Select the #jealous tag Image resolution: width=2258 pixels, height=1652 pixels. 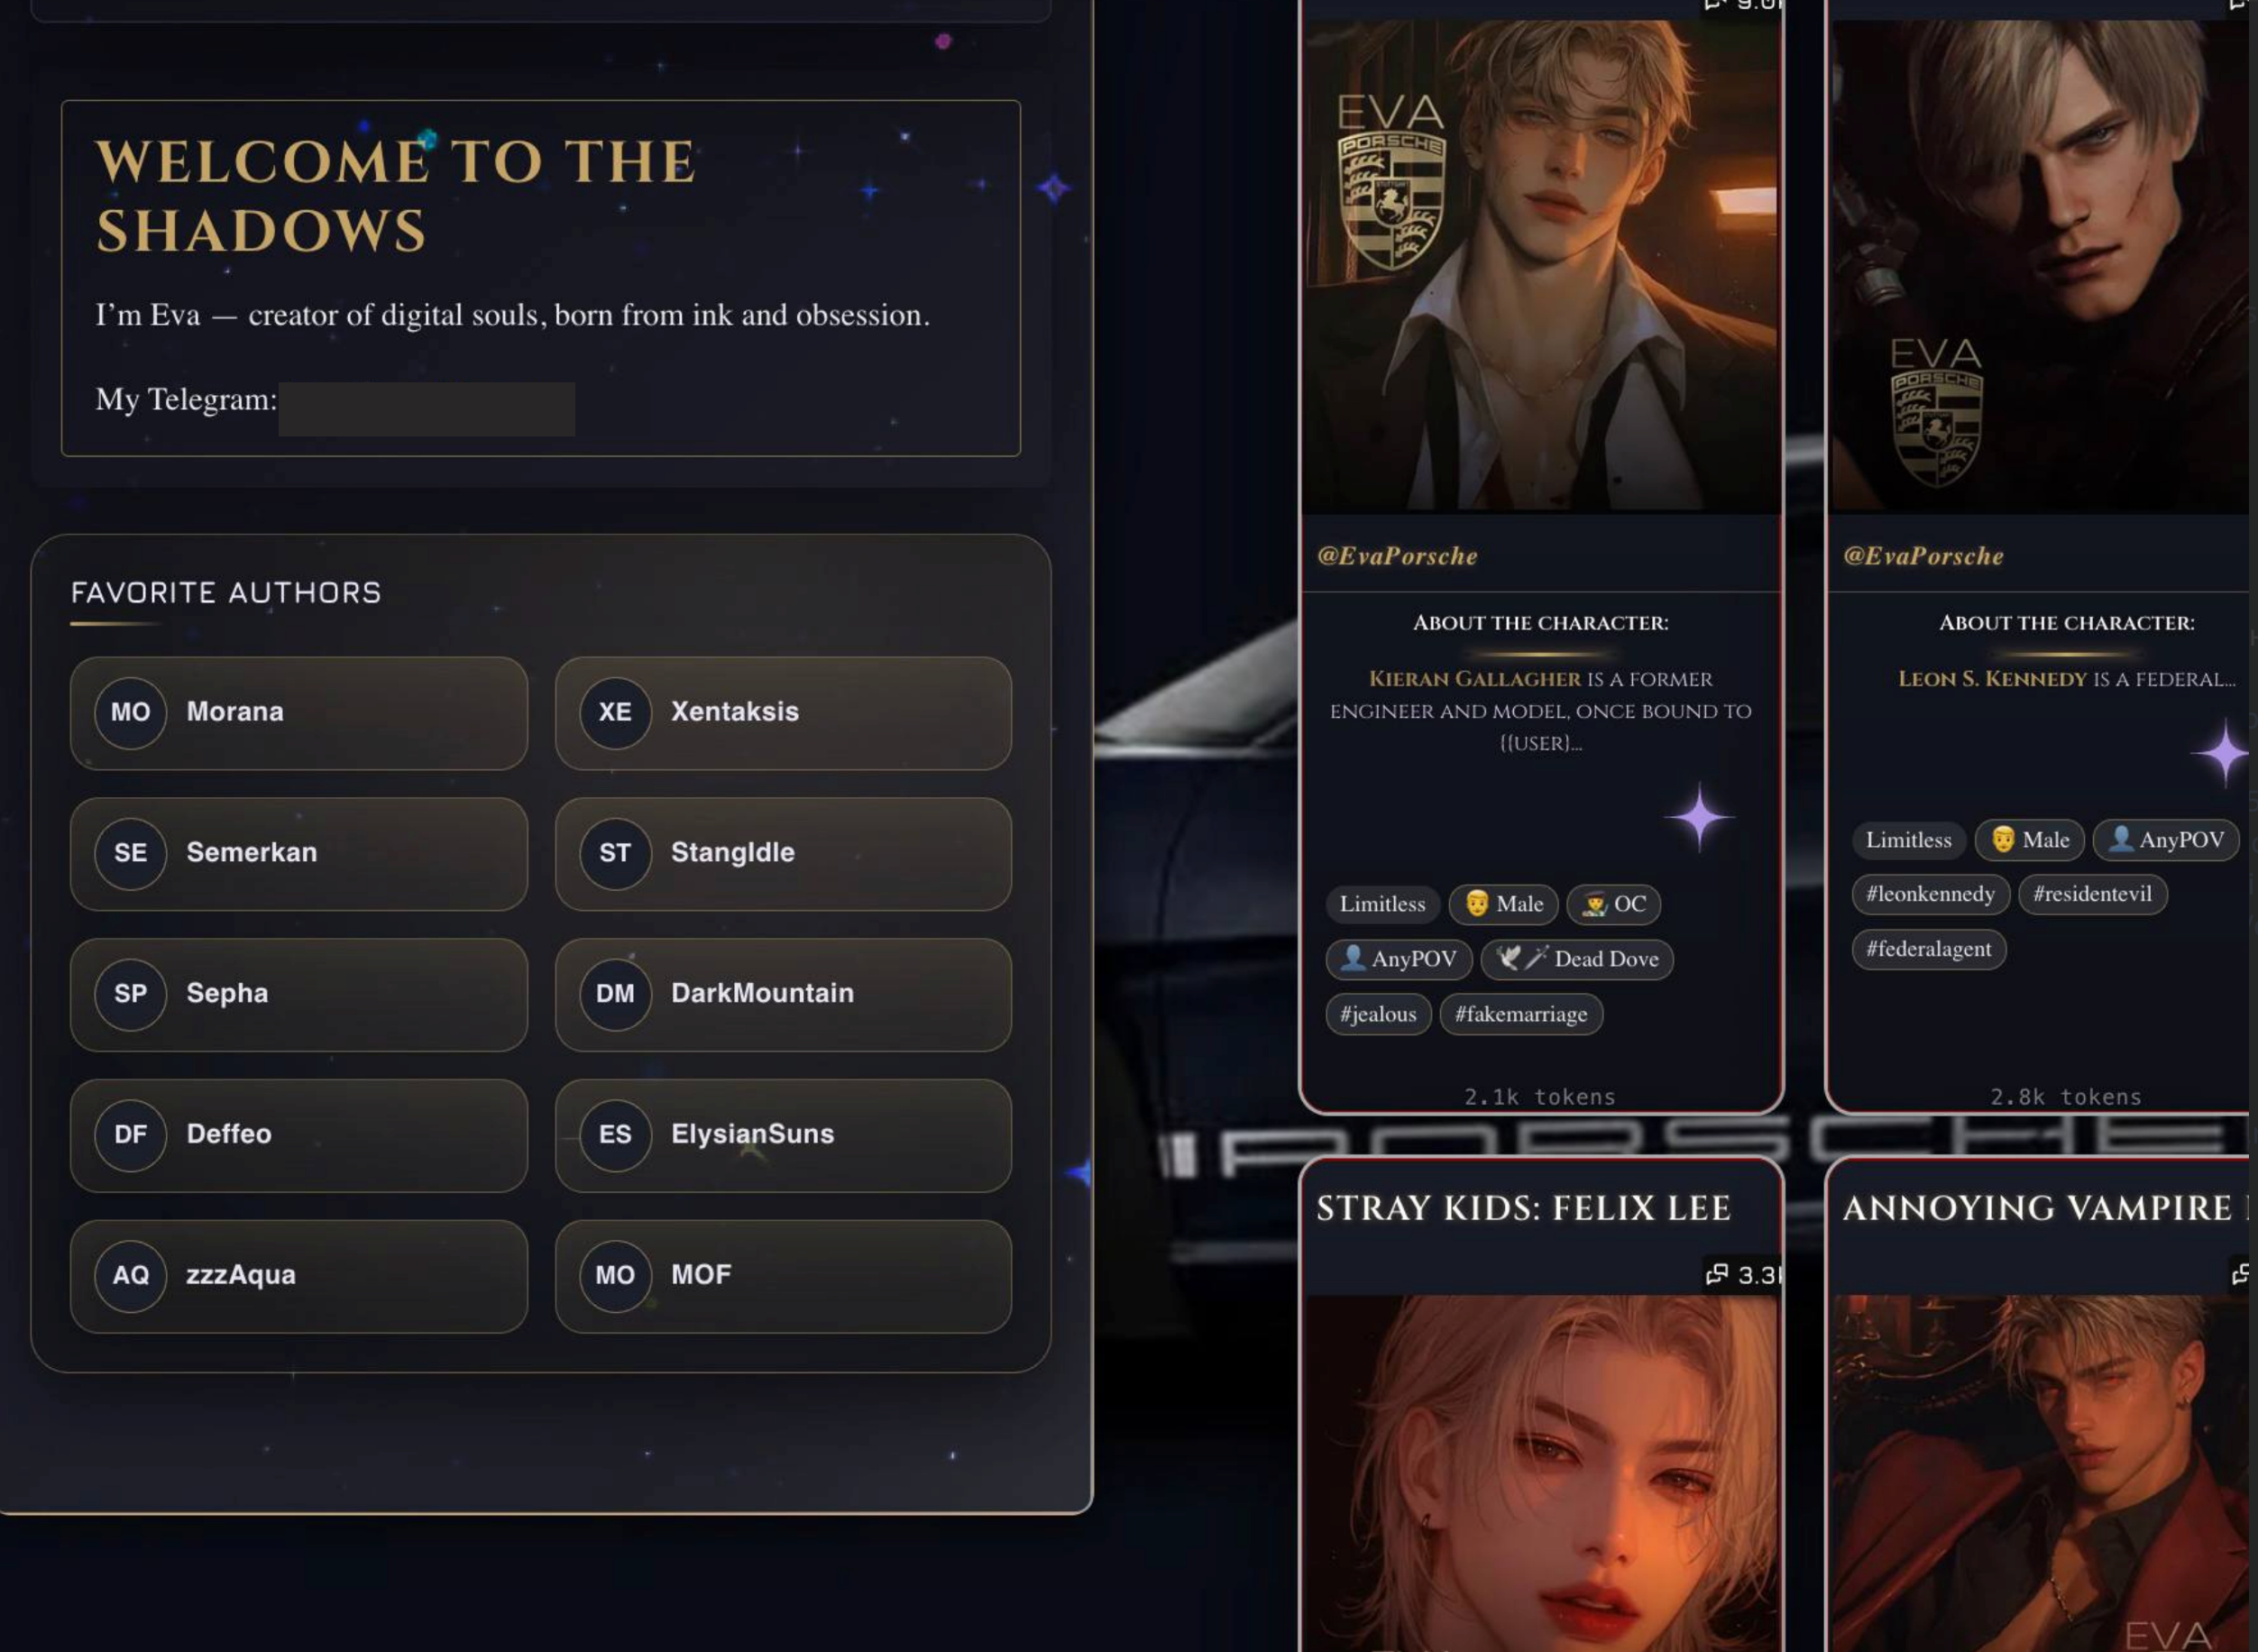click(x=1378, y=1014)
